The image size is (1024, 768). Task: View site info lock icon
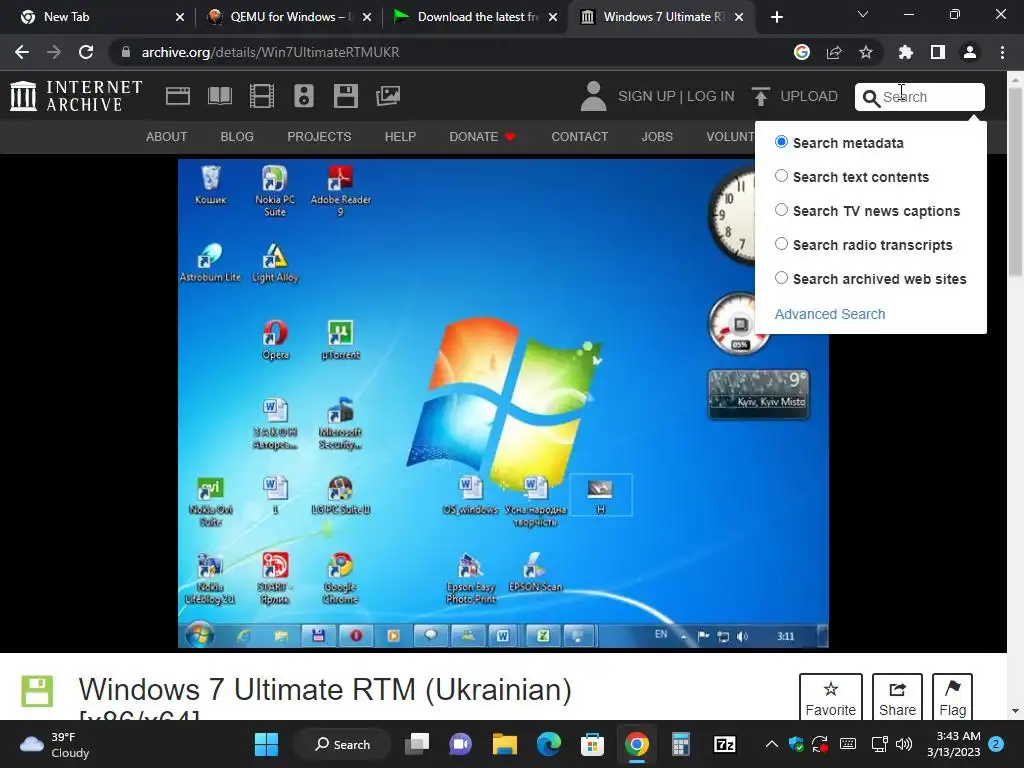coord(126,52)
